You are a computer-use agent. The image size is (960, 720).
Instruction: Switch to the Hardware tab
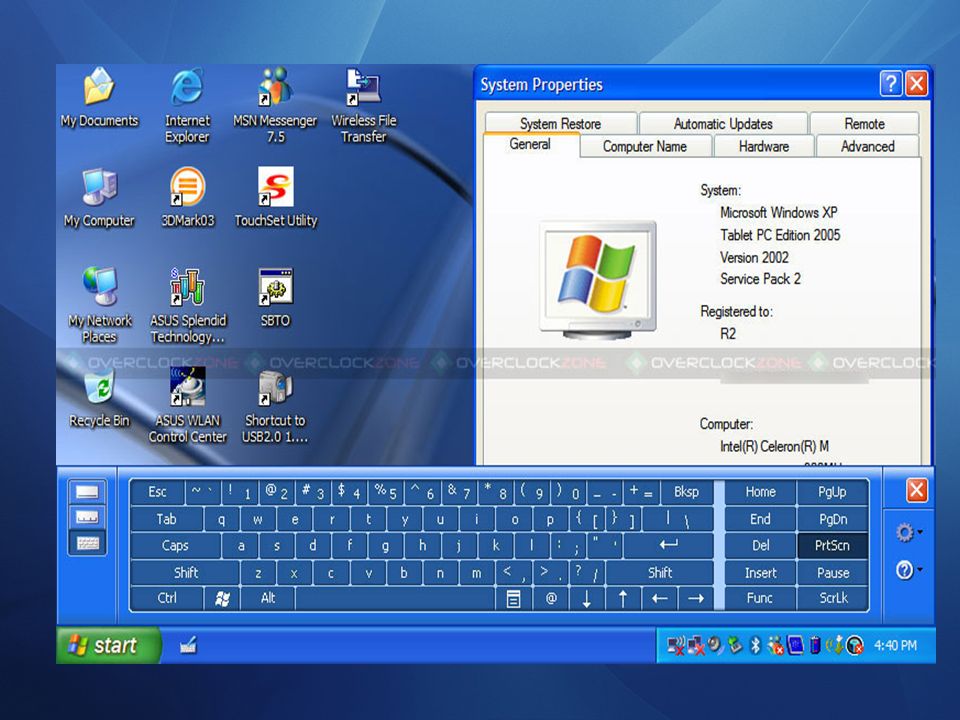[x=763, y=146]
